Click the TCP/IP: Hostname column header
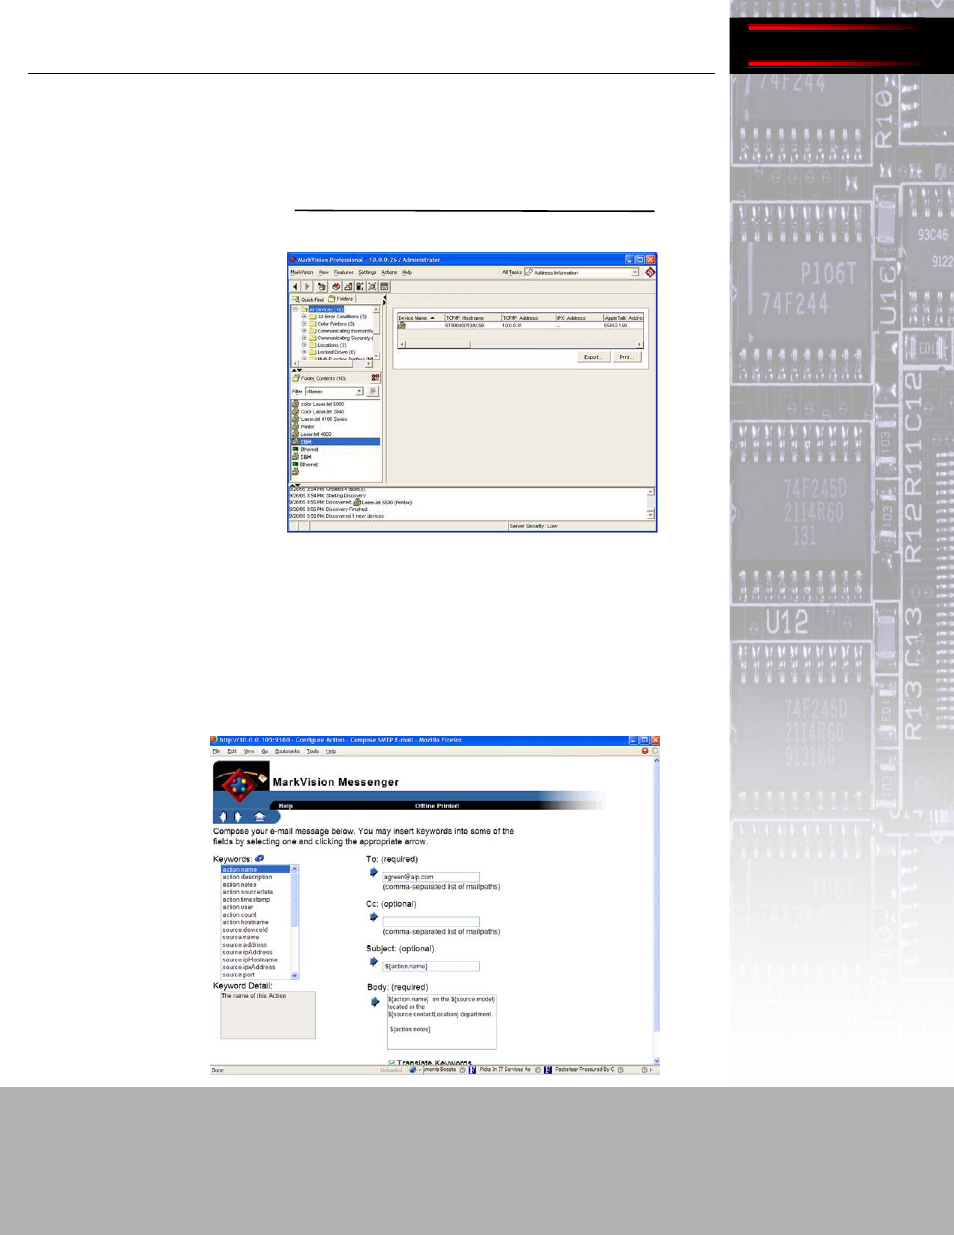 tap(472, 318)
